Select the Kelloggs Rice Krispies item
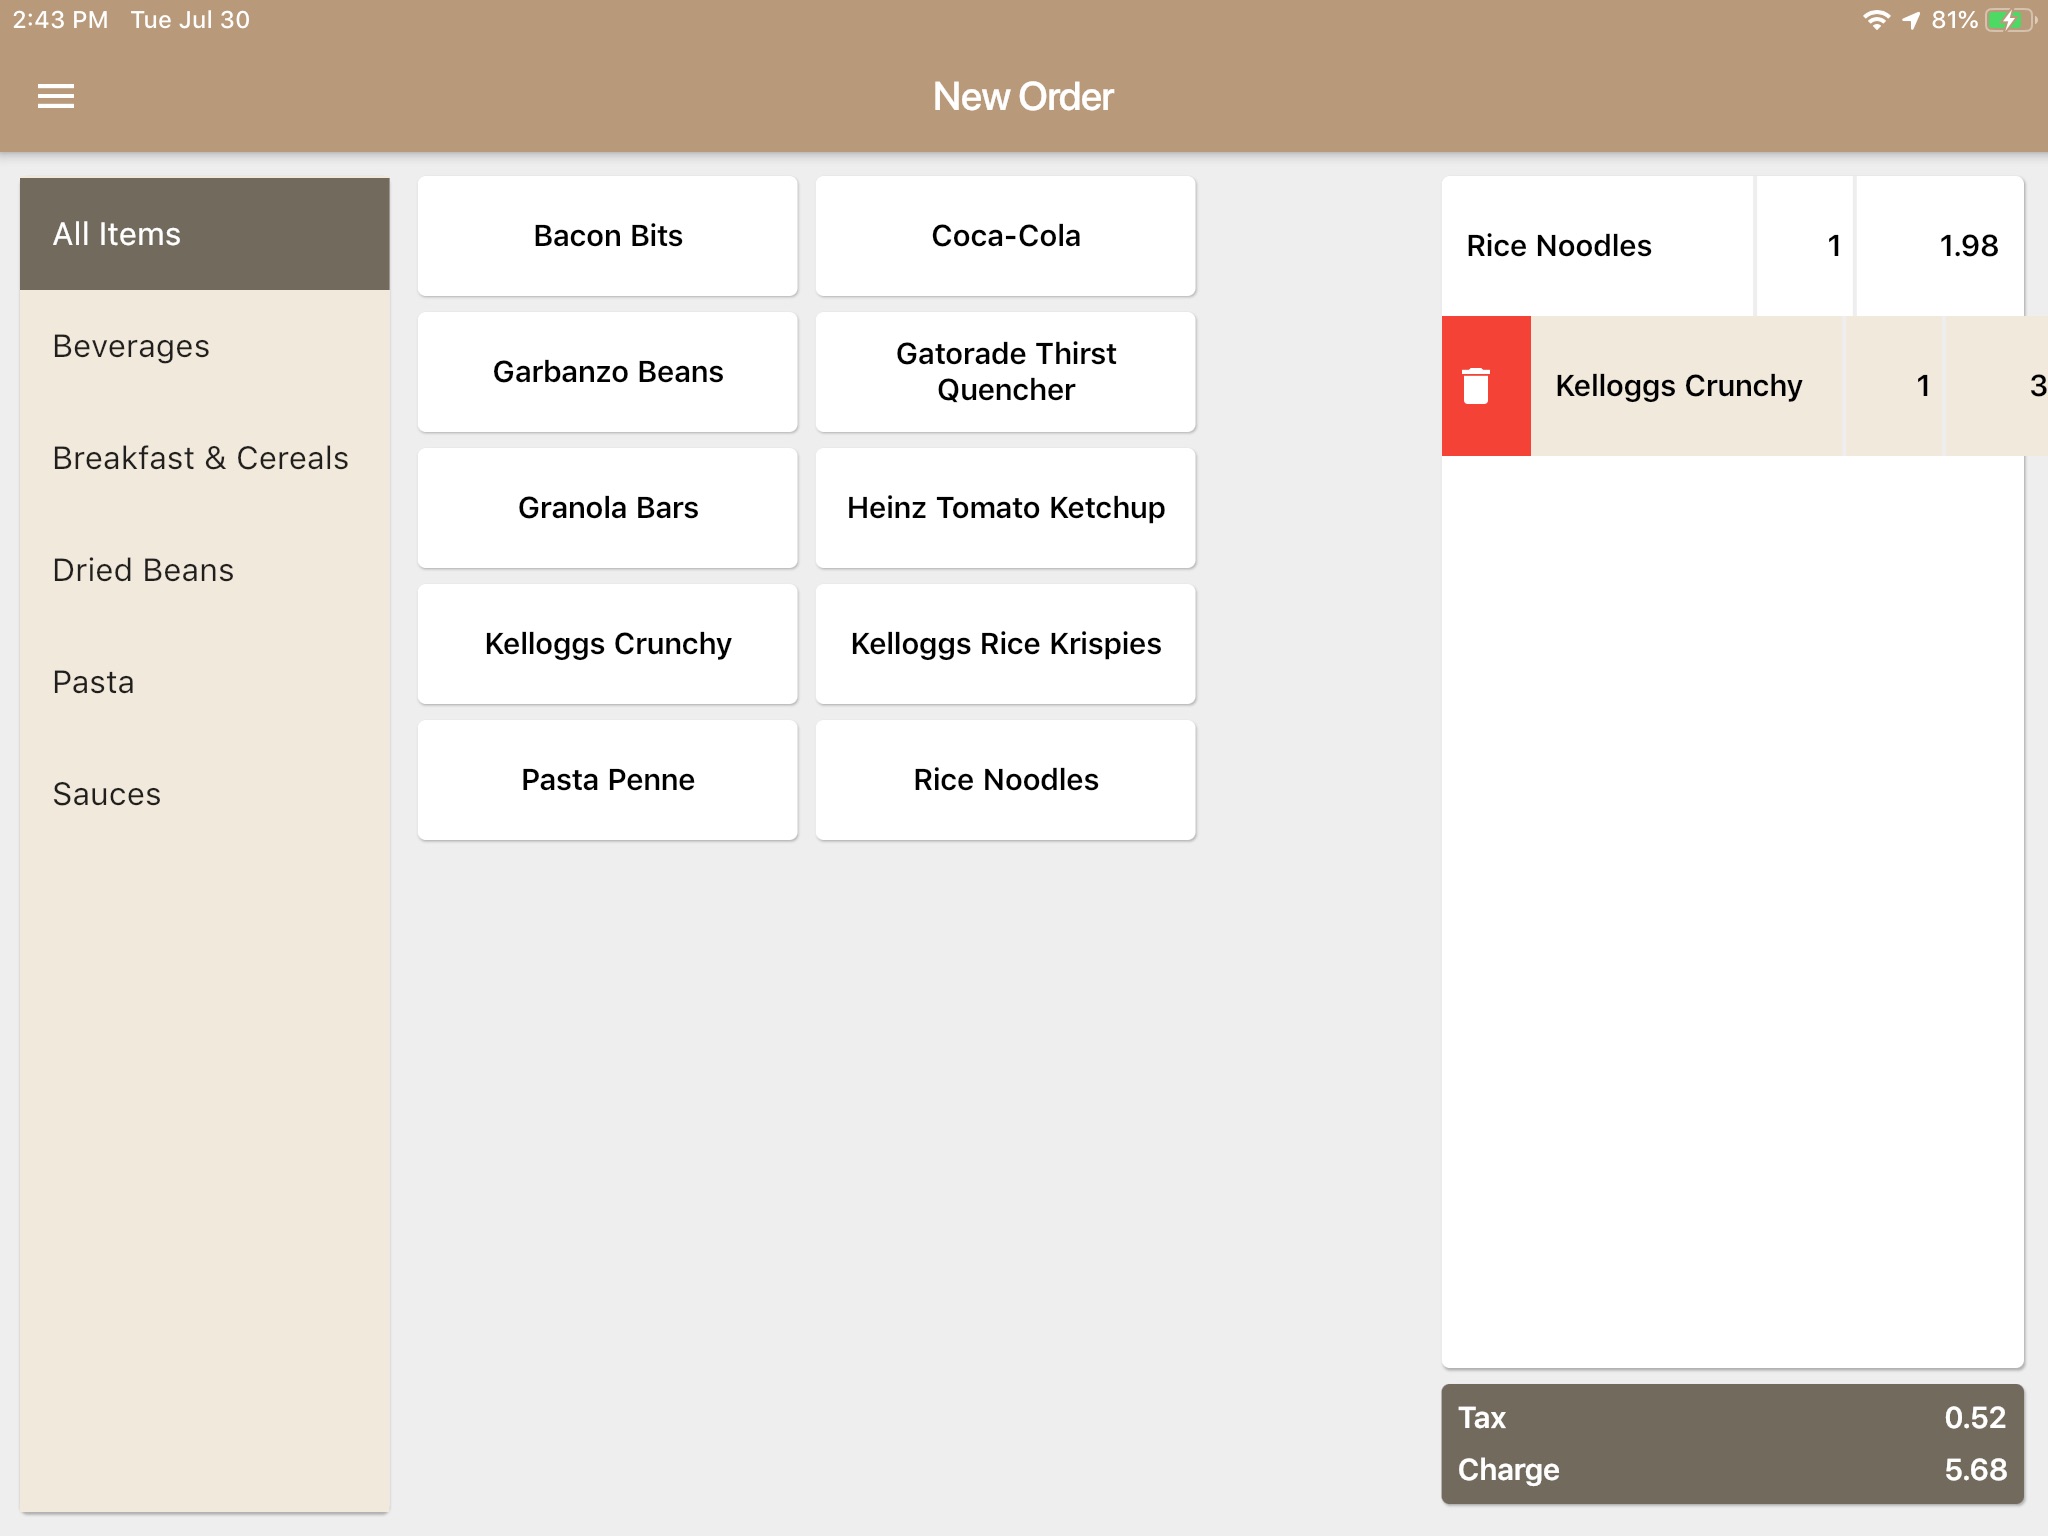This screenshot has width=2048, height=1536. (1005, 644)
